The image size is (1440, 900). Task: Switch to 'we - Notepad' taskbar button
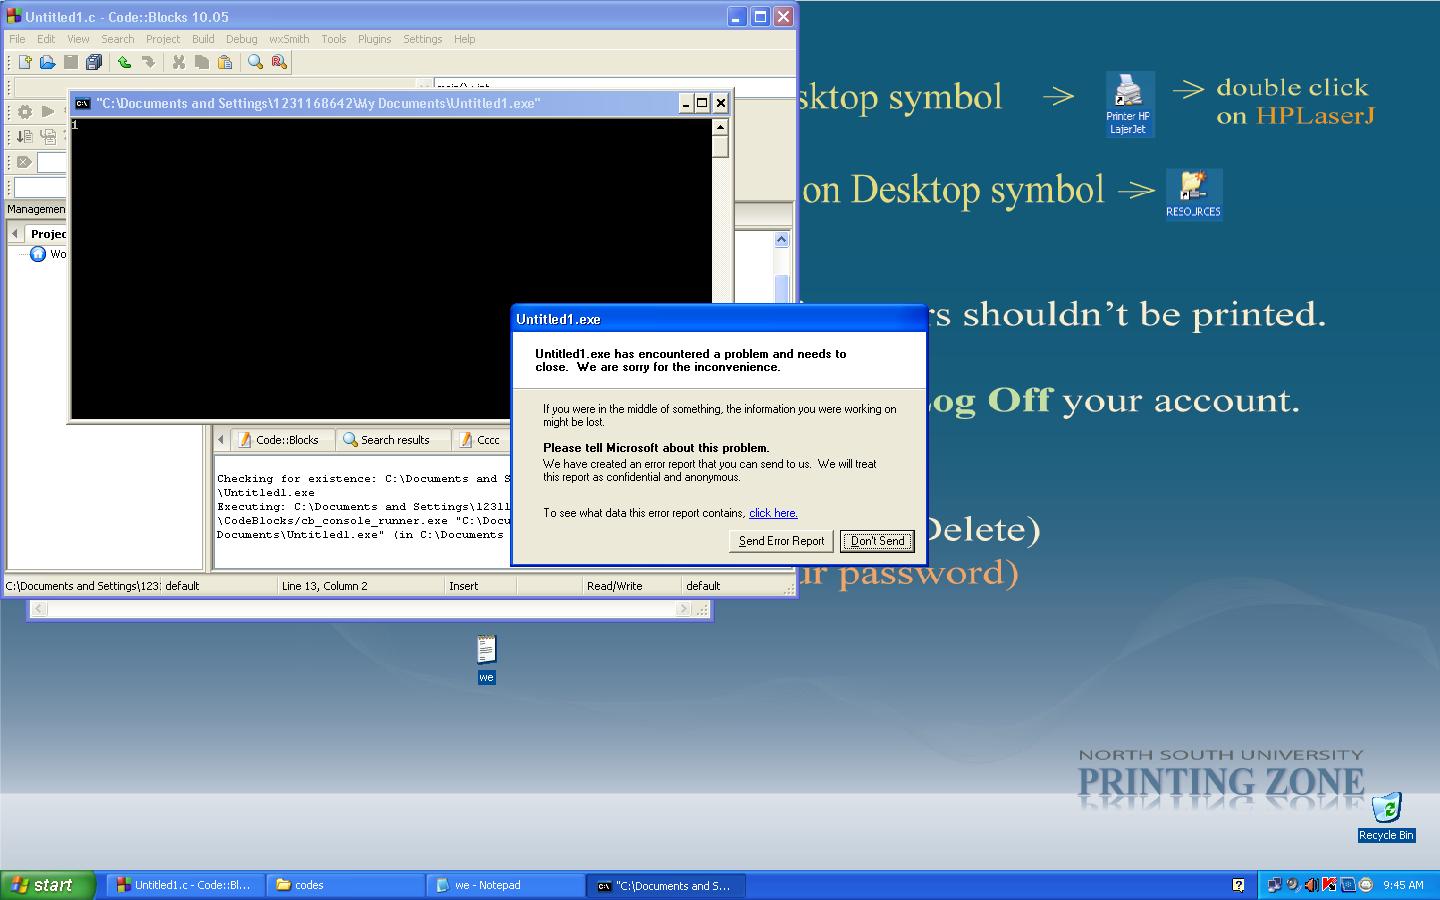tap(505, 885)
